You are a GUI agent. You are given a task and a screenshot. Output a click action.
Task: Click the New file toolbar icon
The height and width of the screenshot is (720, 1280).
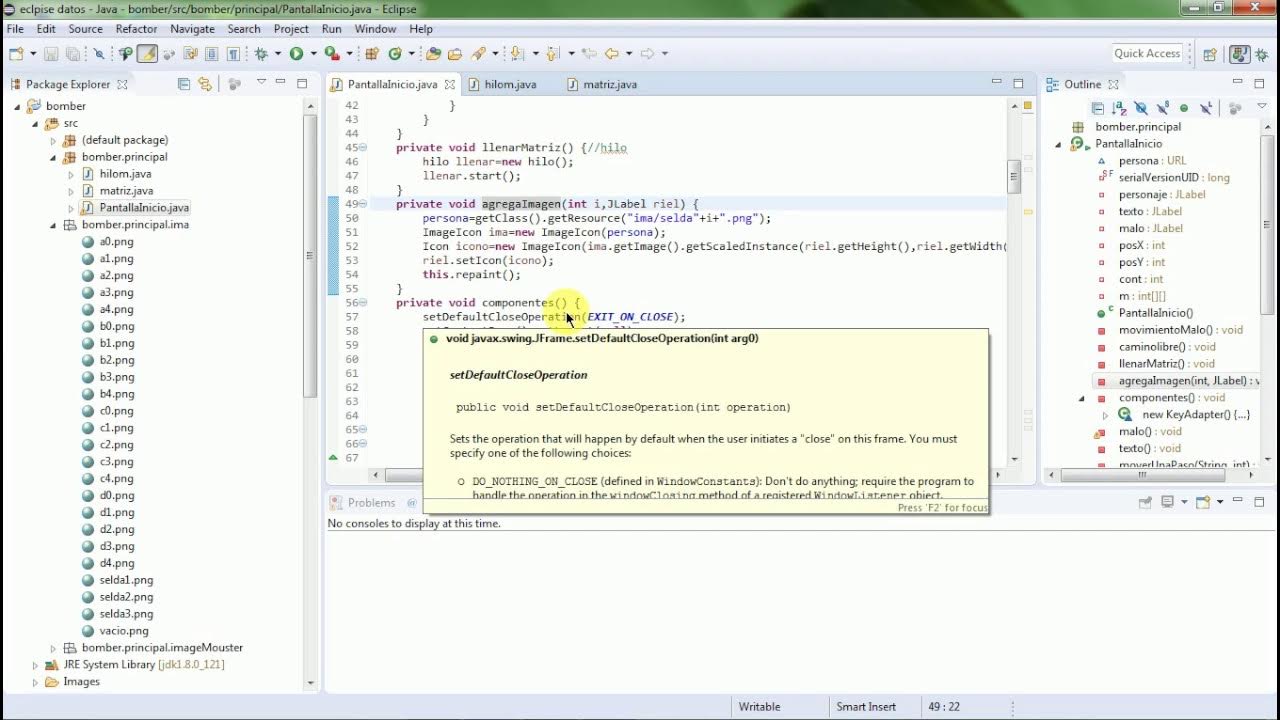[16, 54]
